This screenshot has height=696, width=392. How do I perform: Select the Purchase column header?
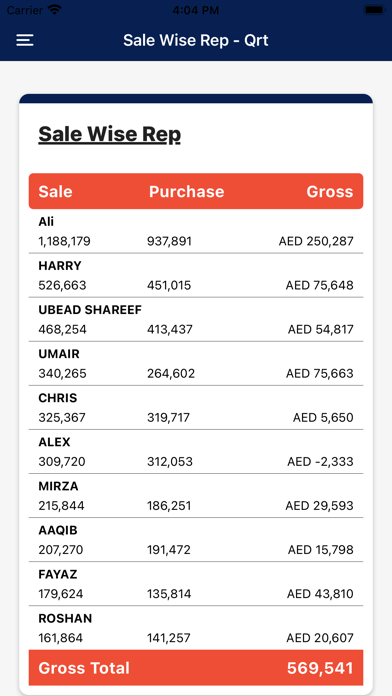186,191
